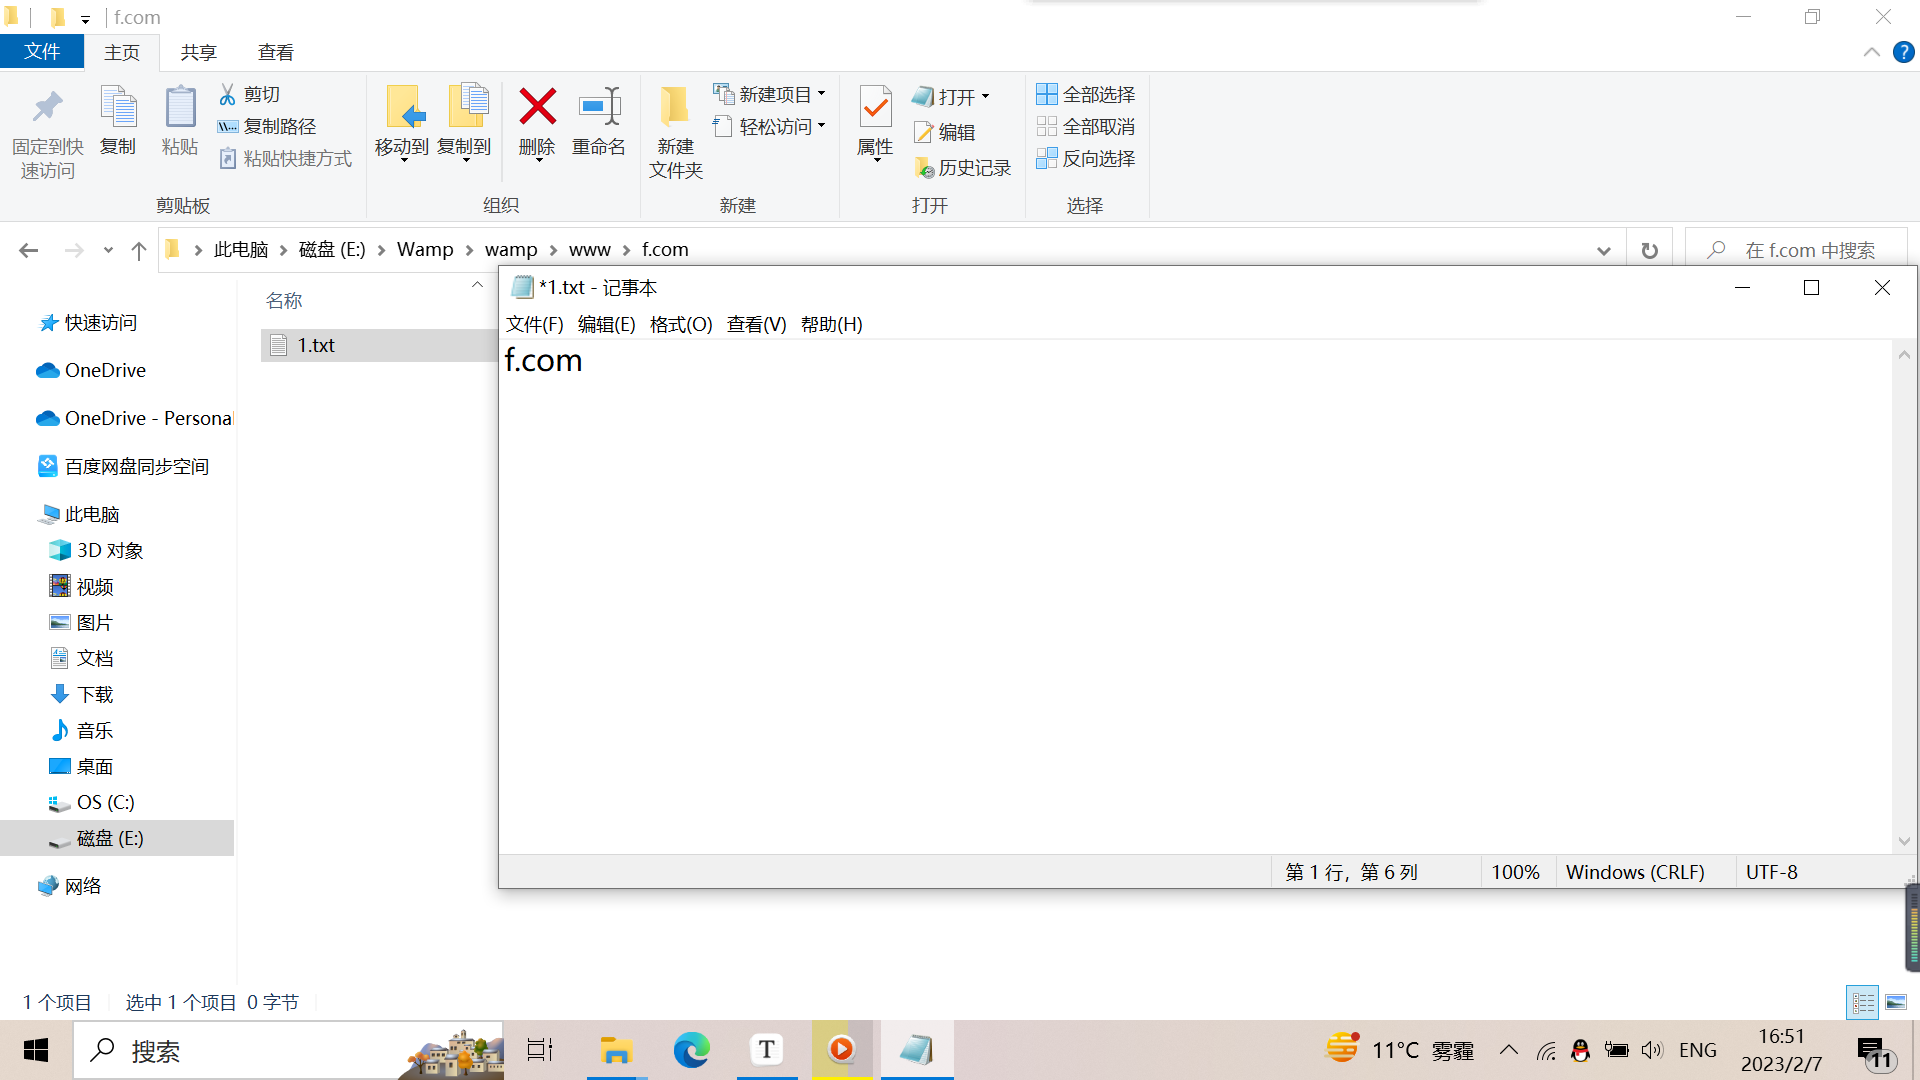Switch to details view toggle
1920x1080 pixels.
tap(1863, 1002)
